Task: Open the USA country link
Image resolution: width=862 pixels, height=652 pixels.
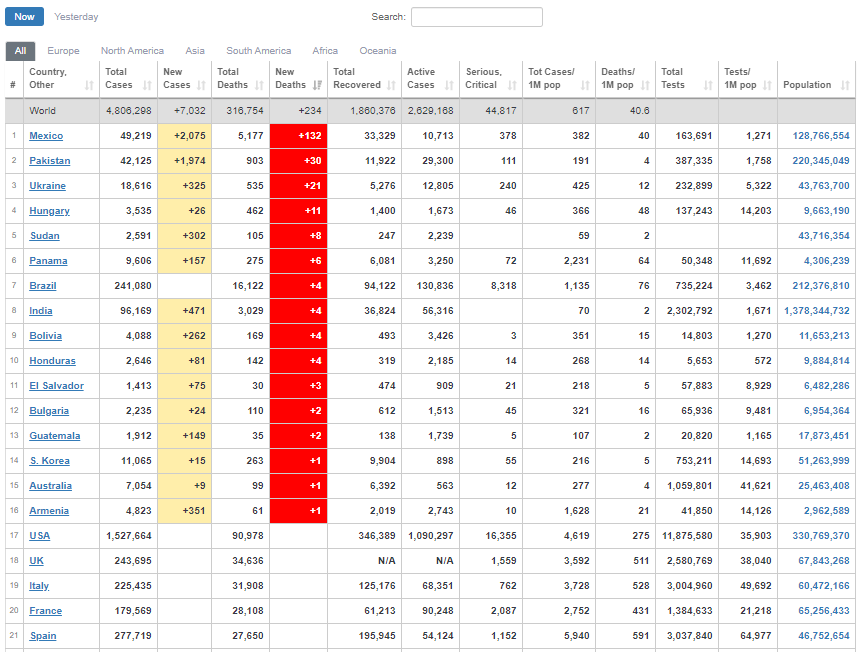Action: coord(40,536)
